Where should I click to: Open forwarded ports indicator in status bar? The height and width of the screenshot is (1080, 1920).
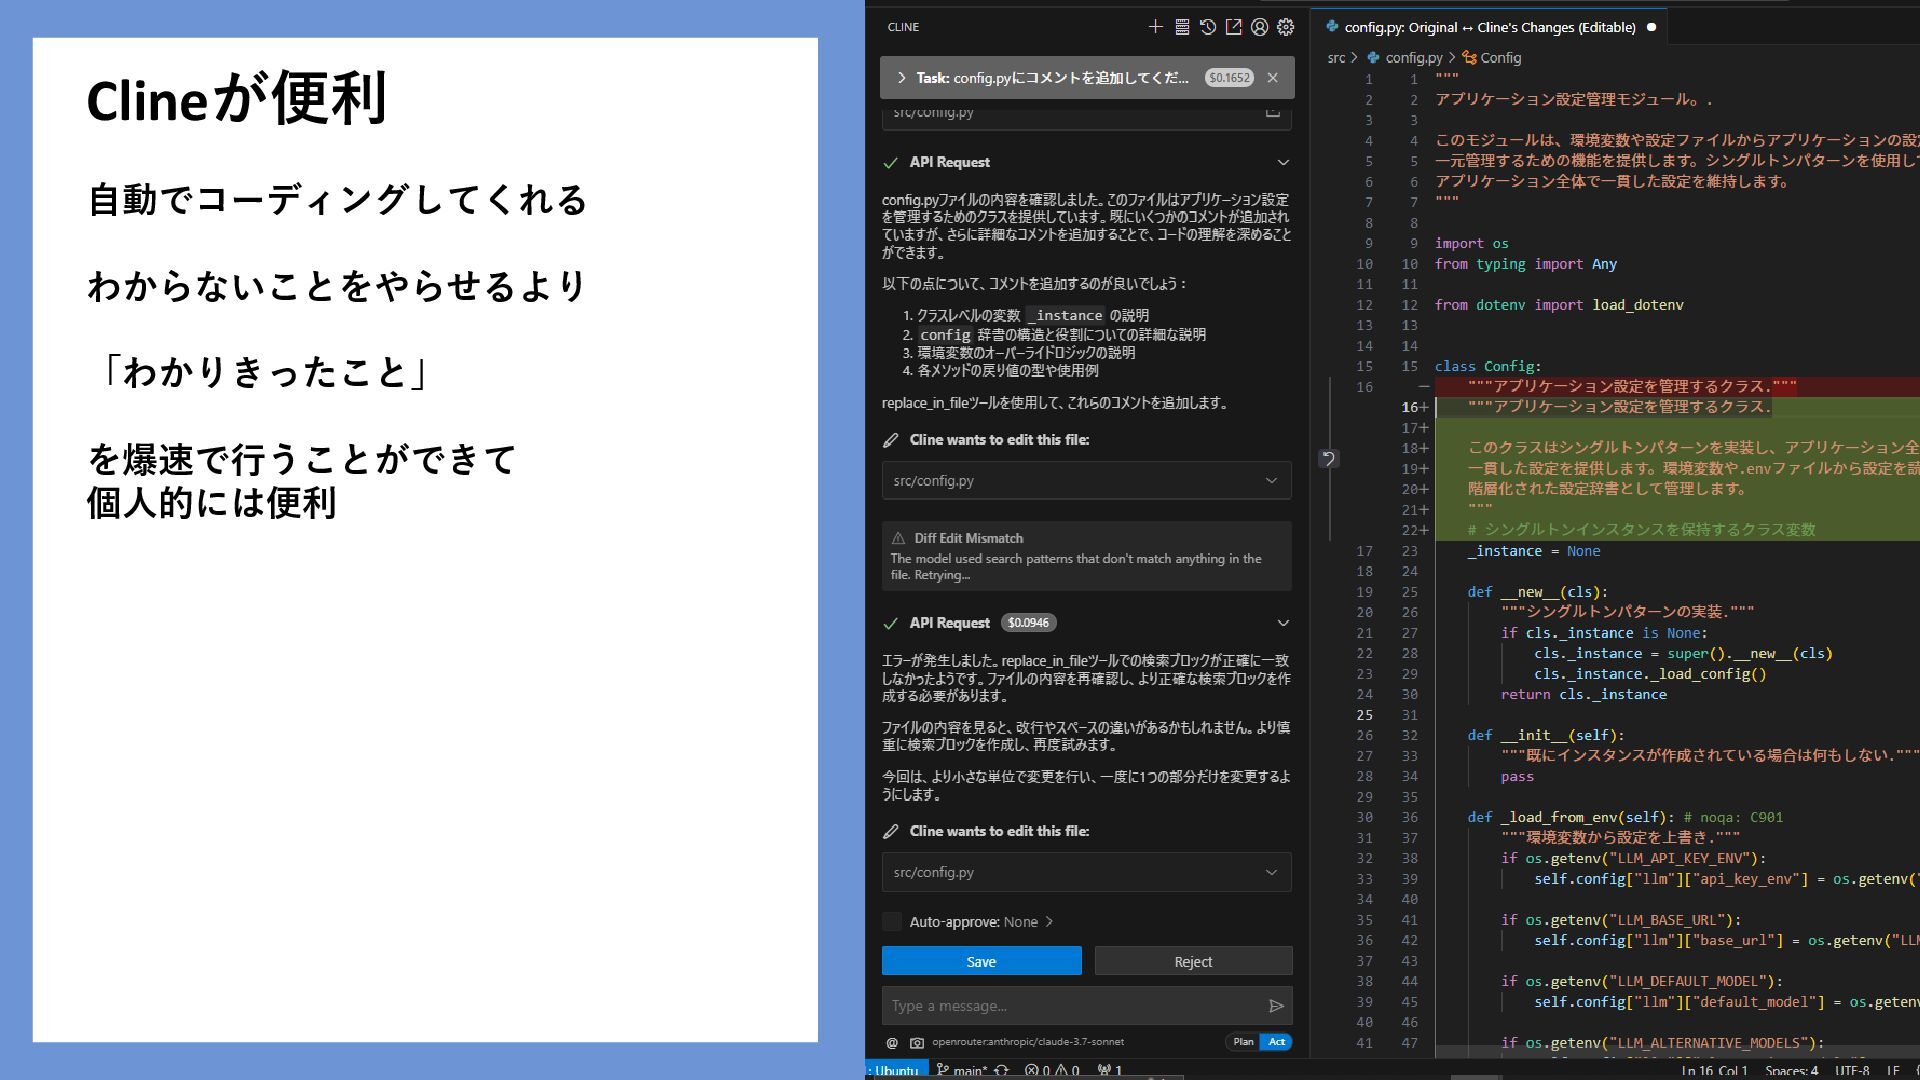tap(1110, 1070)
